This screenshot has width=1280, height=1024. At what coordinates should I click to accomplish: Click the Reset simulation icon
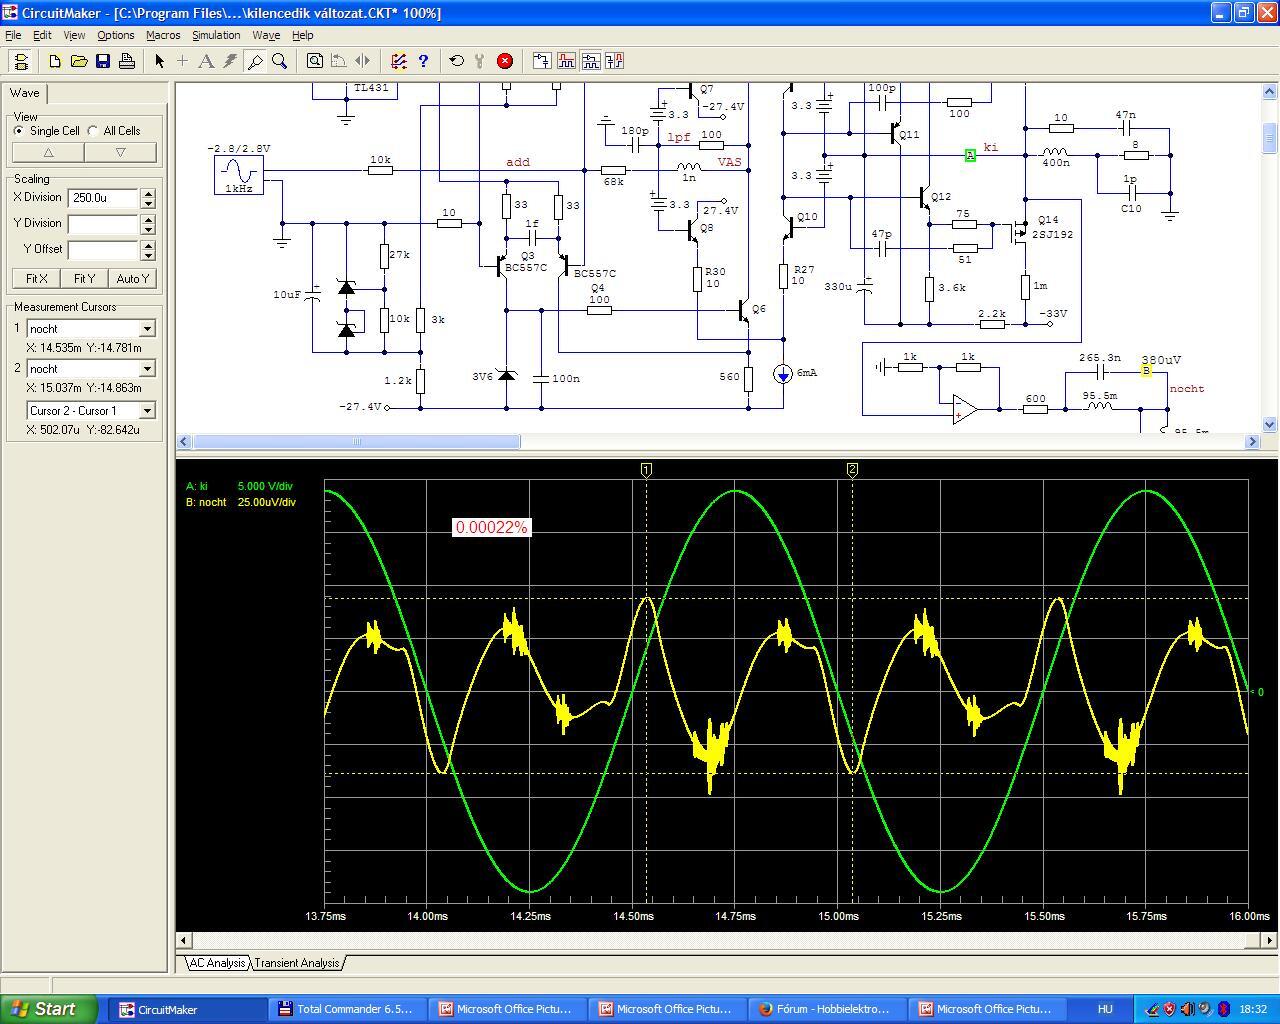pos(457,61)
